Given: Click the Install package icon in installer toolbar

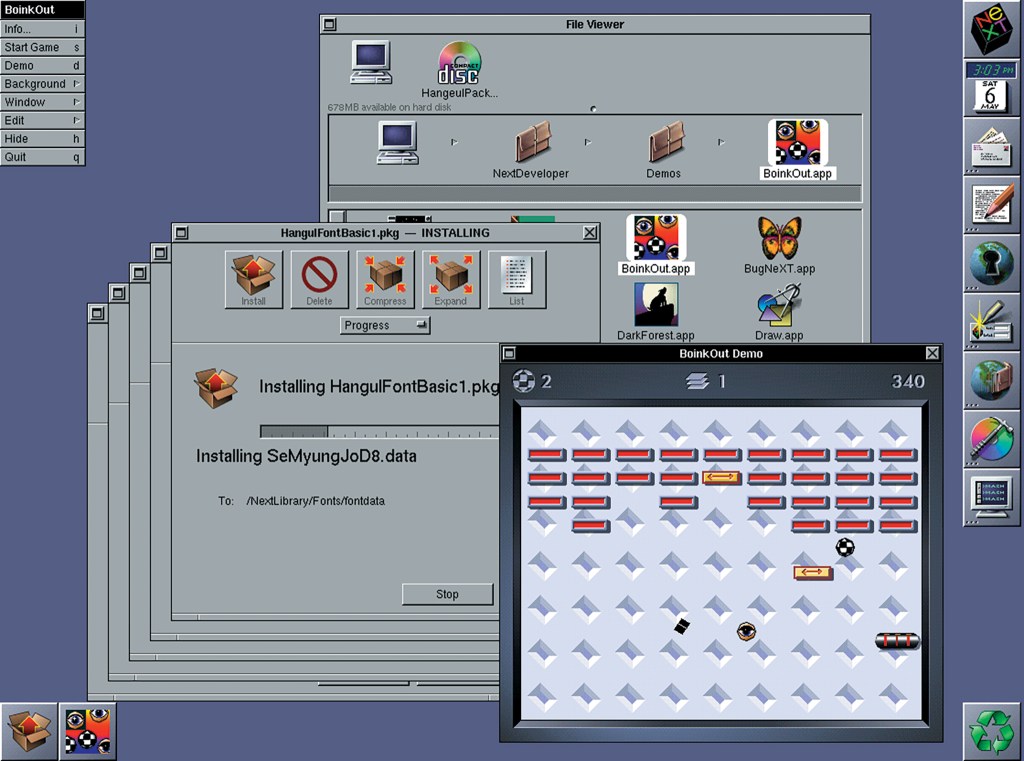Looking at the screenshot, I should click(x=253, y=280).
